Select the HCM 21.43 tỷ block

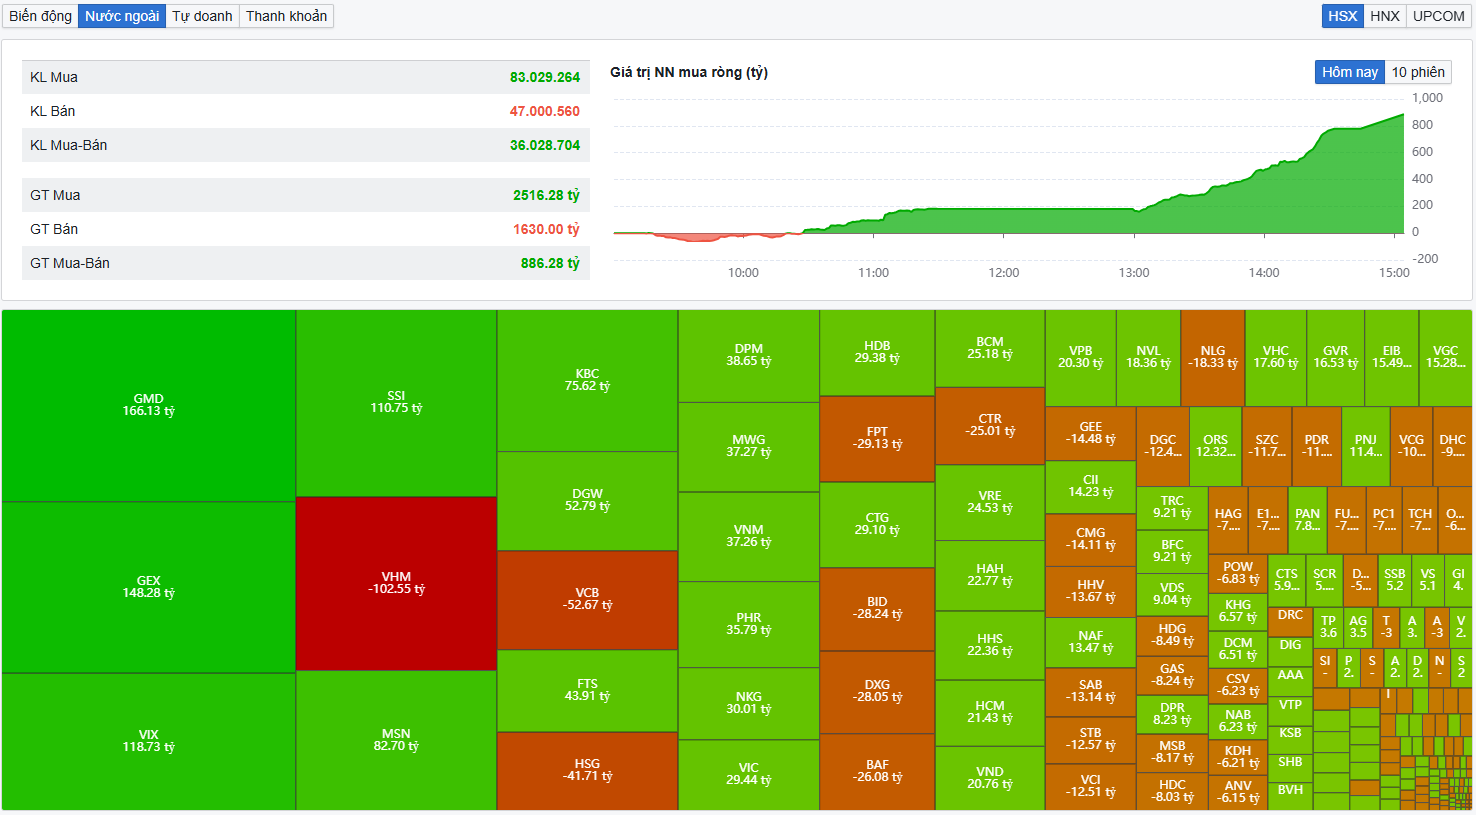[x=990, y=712]
